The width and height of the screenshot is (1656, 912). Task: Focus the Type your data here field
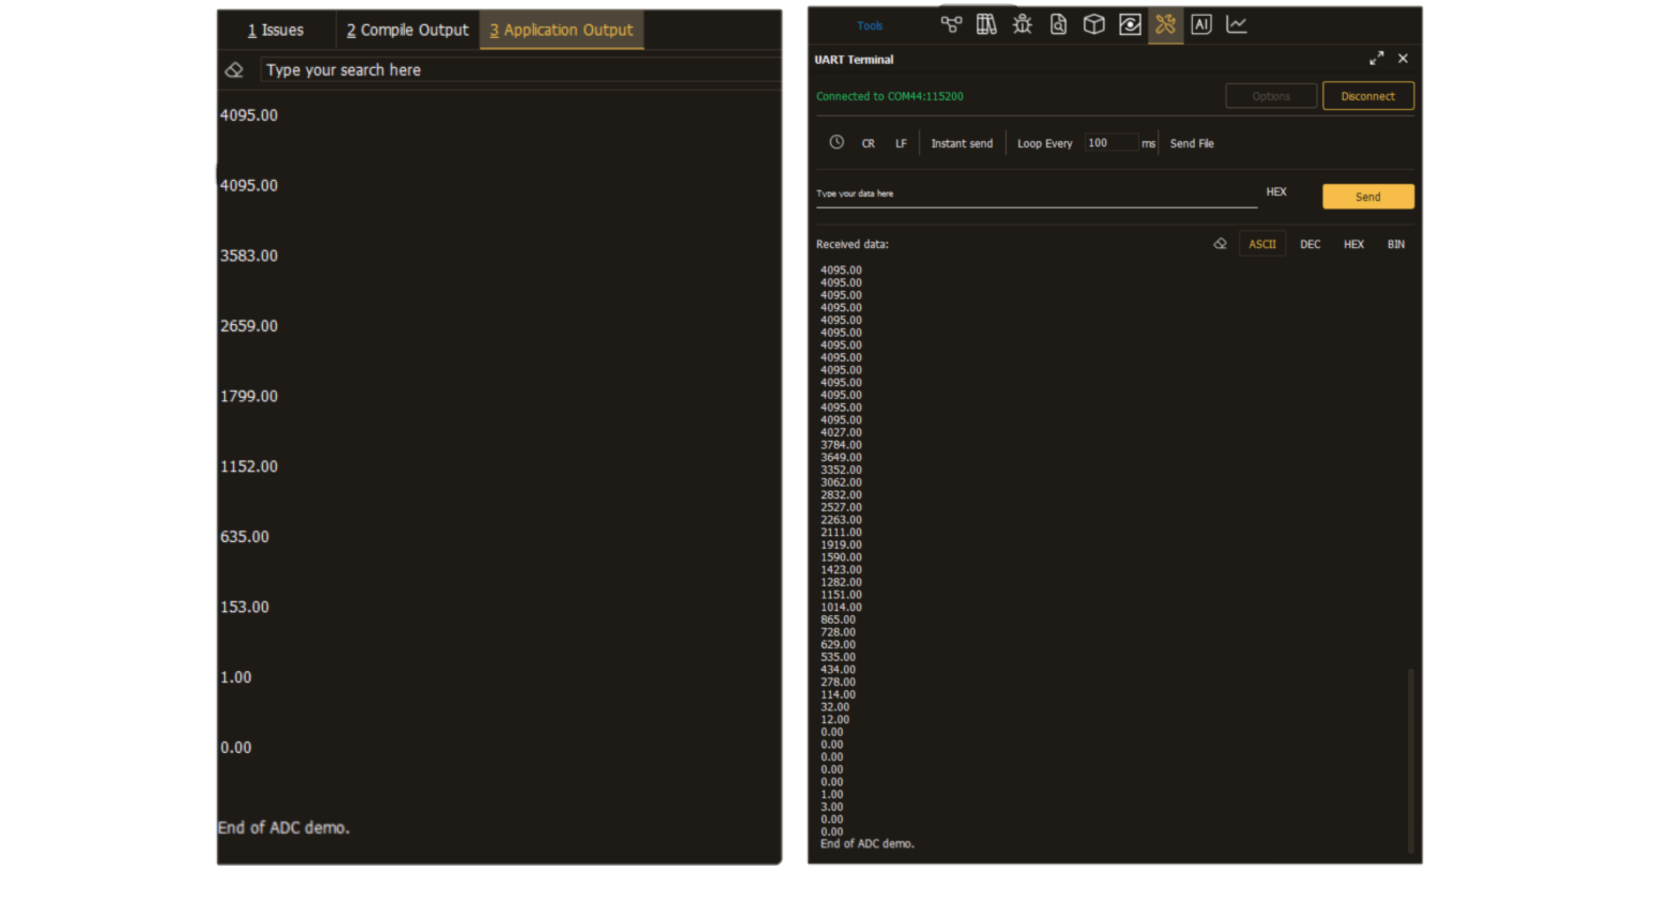tap(1036, 194)
